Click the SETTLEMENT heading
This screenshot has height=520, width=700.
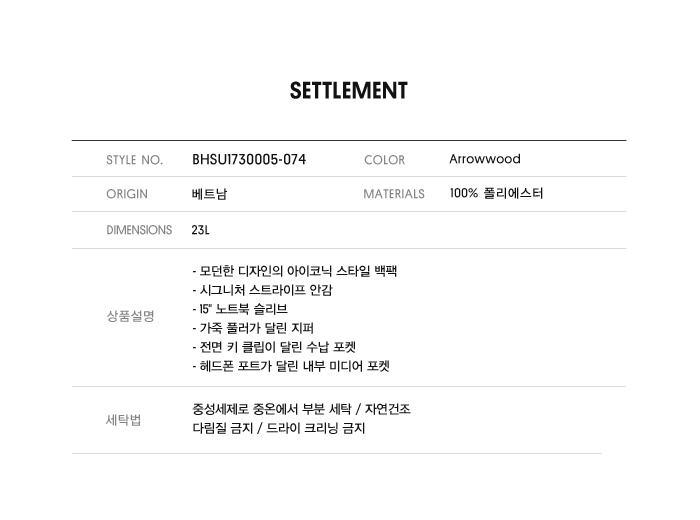pos(349,91)
